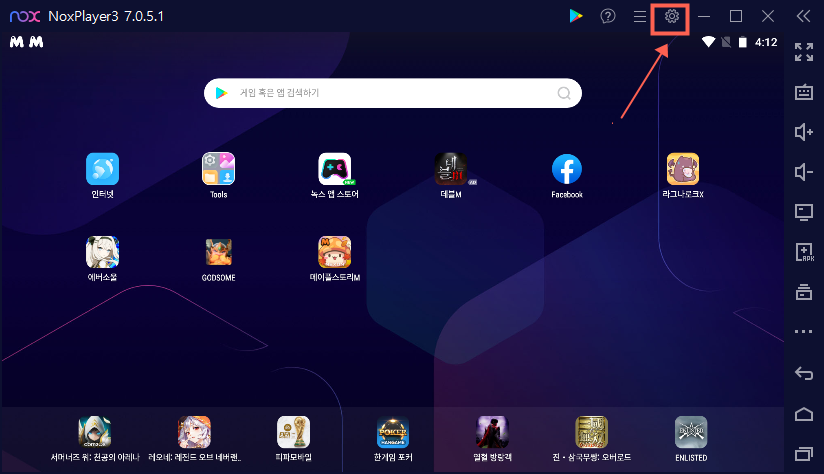
Task: Maximize the NoxPlayer window
Action: (x=736, y=16)
